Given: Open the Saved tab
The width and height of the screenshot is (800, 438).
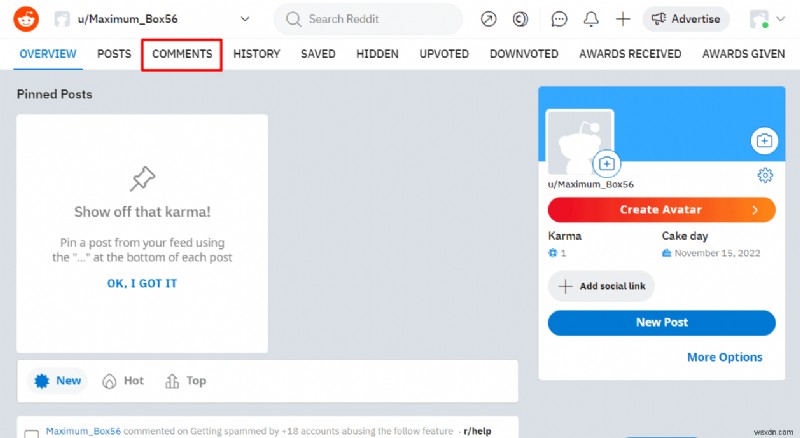Looking at the screenshot, I should (x=318, y=54).
